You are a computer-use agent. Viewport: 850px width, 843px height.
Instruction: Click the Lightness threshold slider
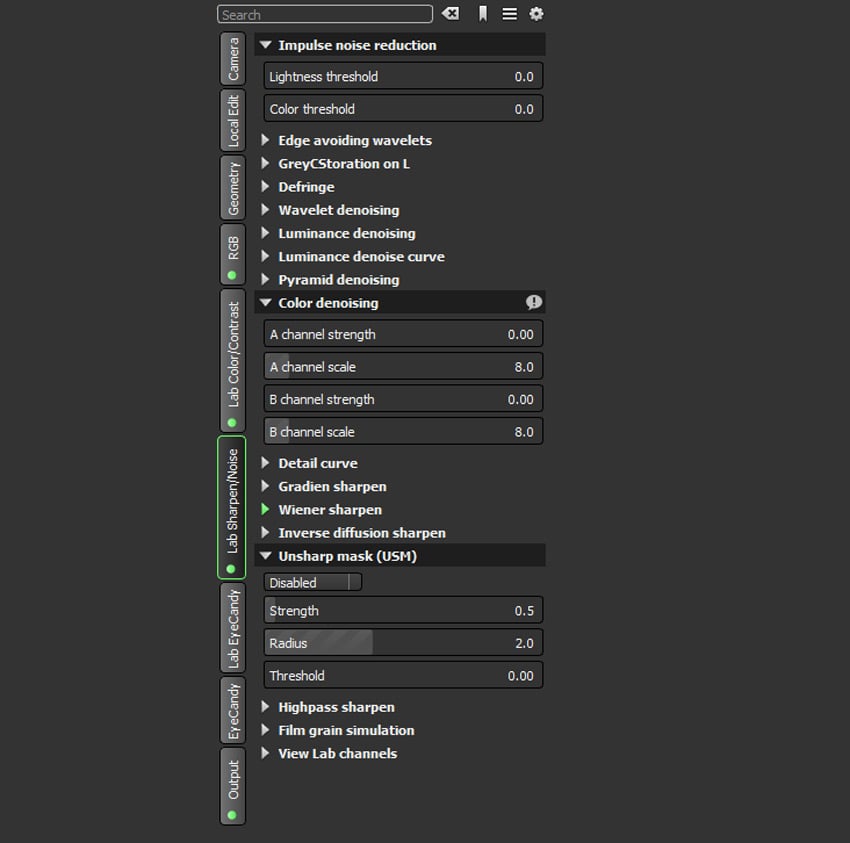point(404,77)
